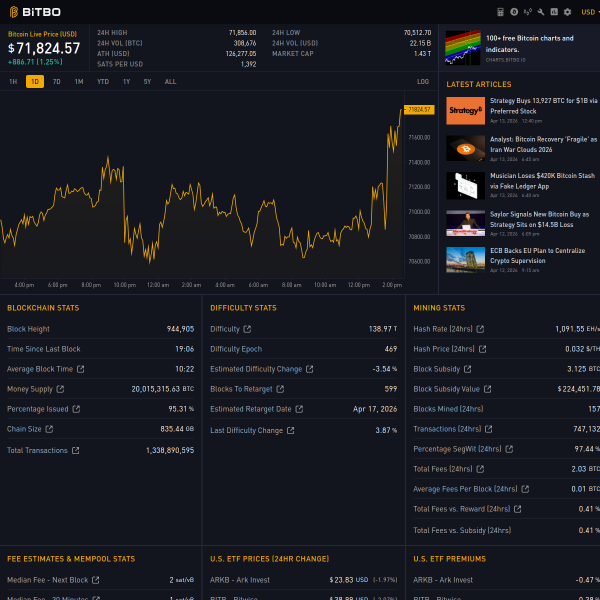Open external link icon beside Total Transactions
The width and height of the screenshot is (600, 600).
pyautogui.click(x=75, y=450)
